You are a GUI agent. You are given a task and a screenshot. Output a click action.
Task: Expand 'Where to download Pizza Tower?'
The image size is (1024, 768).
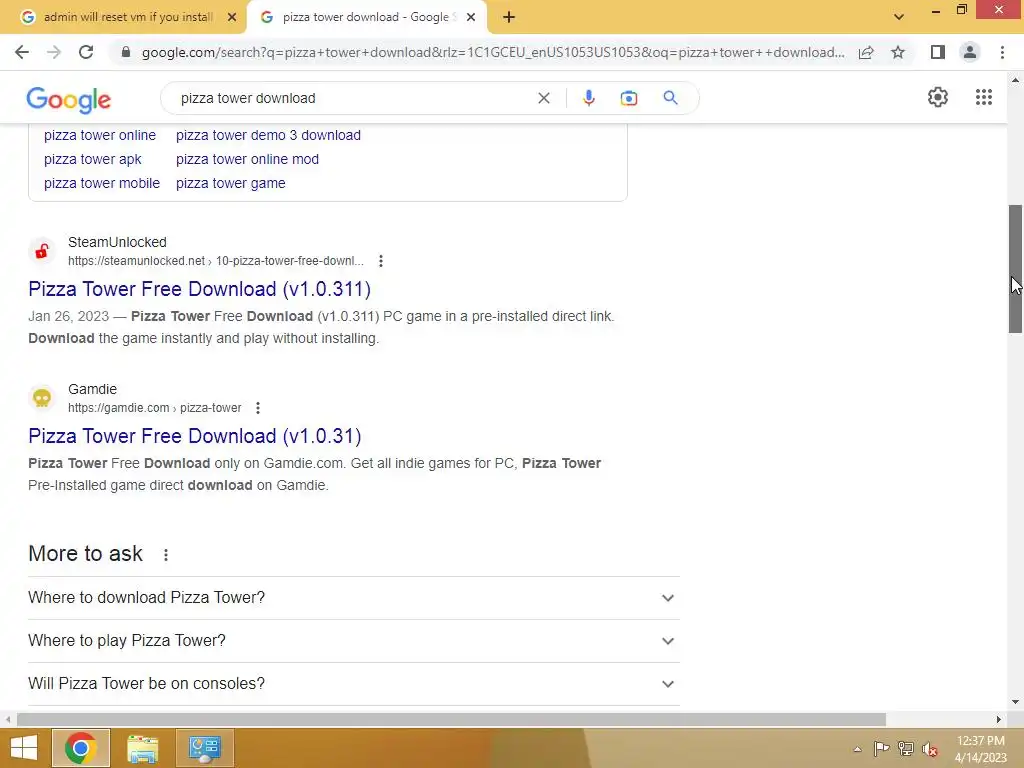coord(354,598)
